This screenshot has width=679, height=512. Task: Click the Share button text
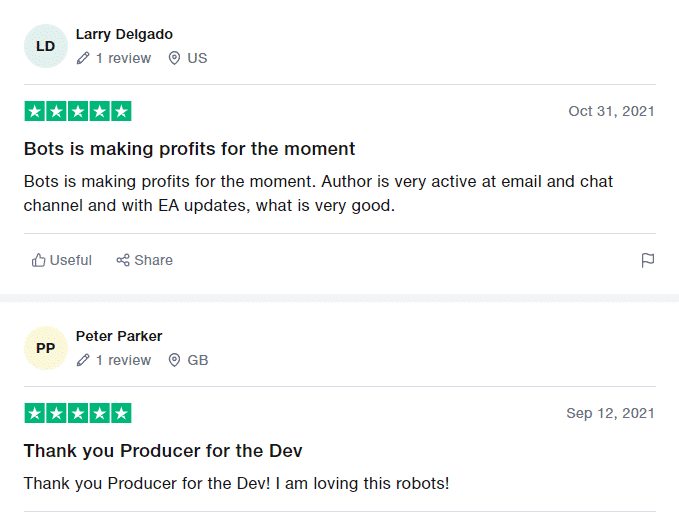tap(153, 260)
